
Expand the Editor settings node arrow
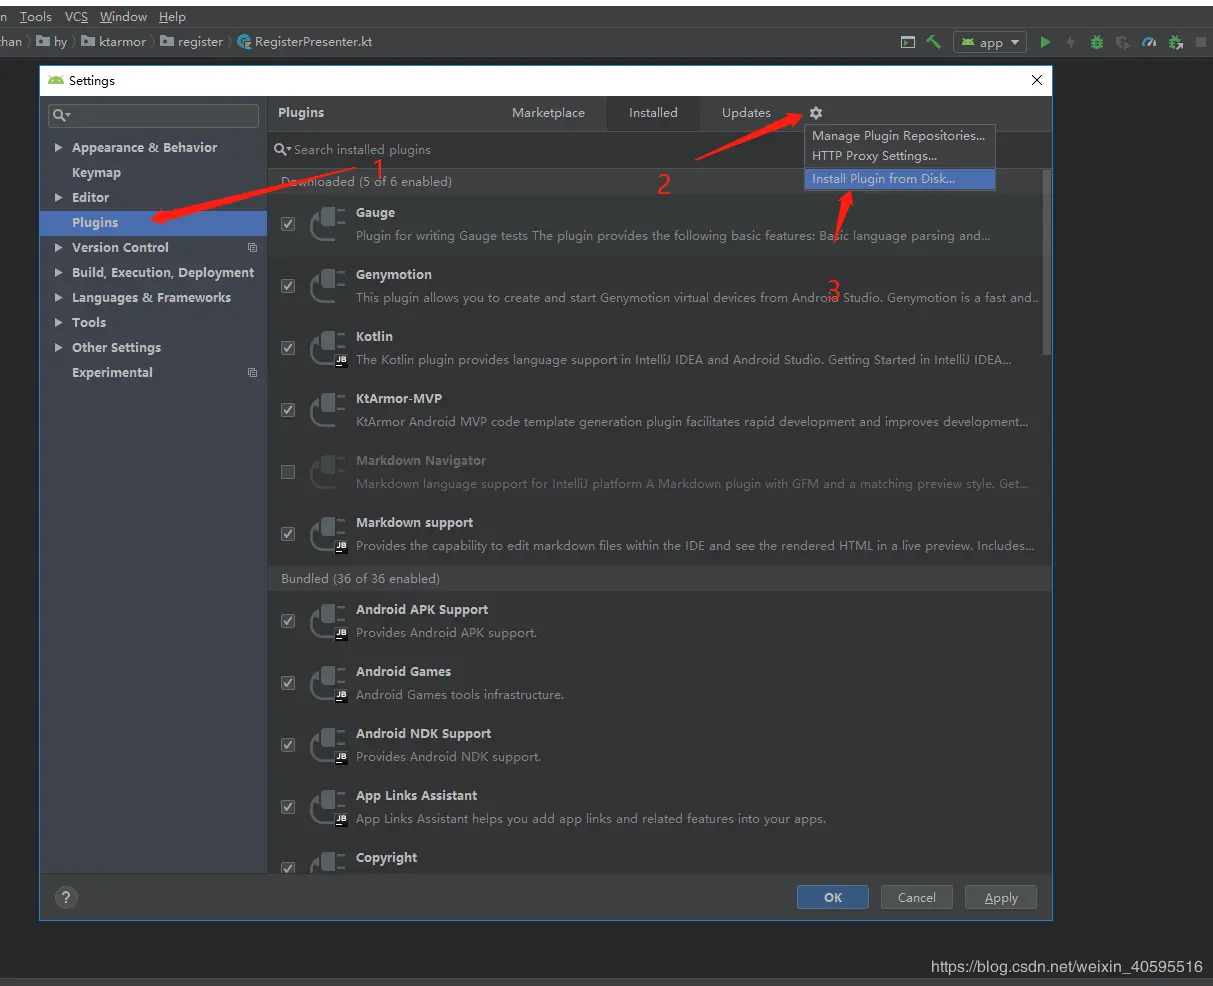click(58, 198)
